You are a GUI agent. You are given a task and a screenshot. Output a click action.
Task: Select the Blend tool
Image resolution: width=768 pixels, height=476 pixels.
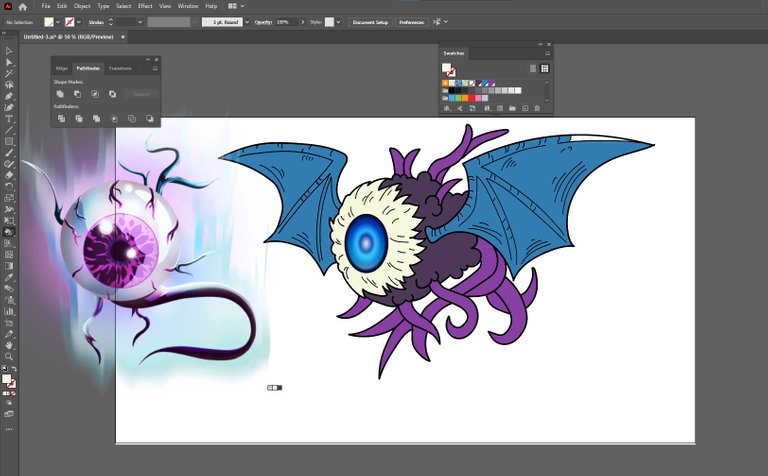coord(9,288)
